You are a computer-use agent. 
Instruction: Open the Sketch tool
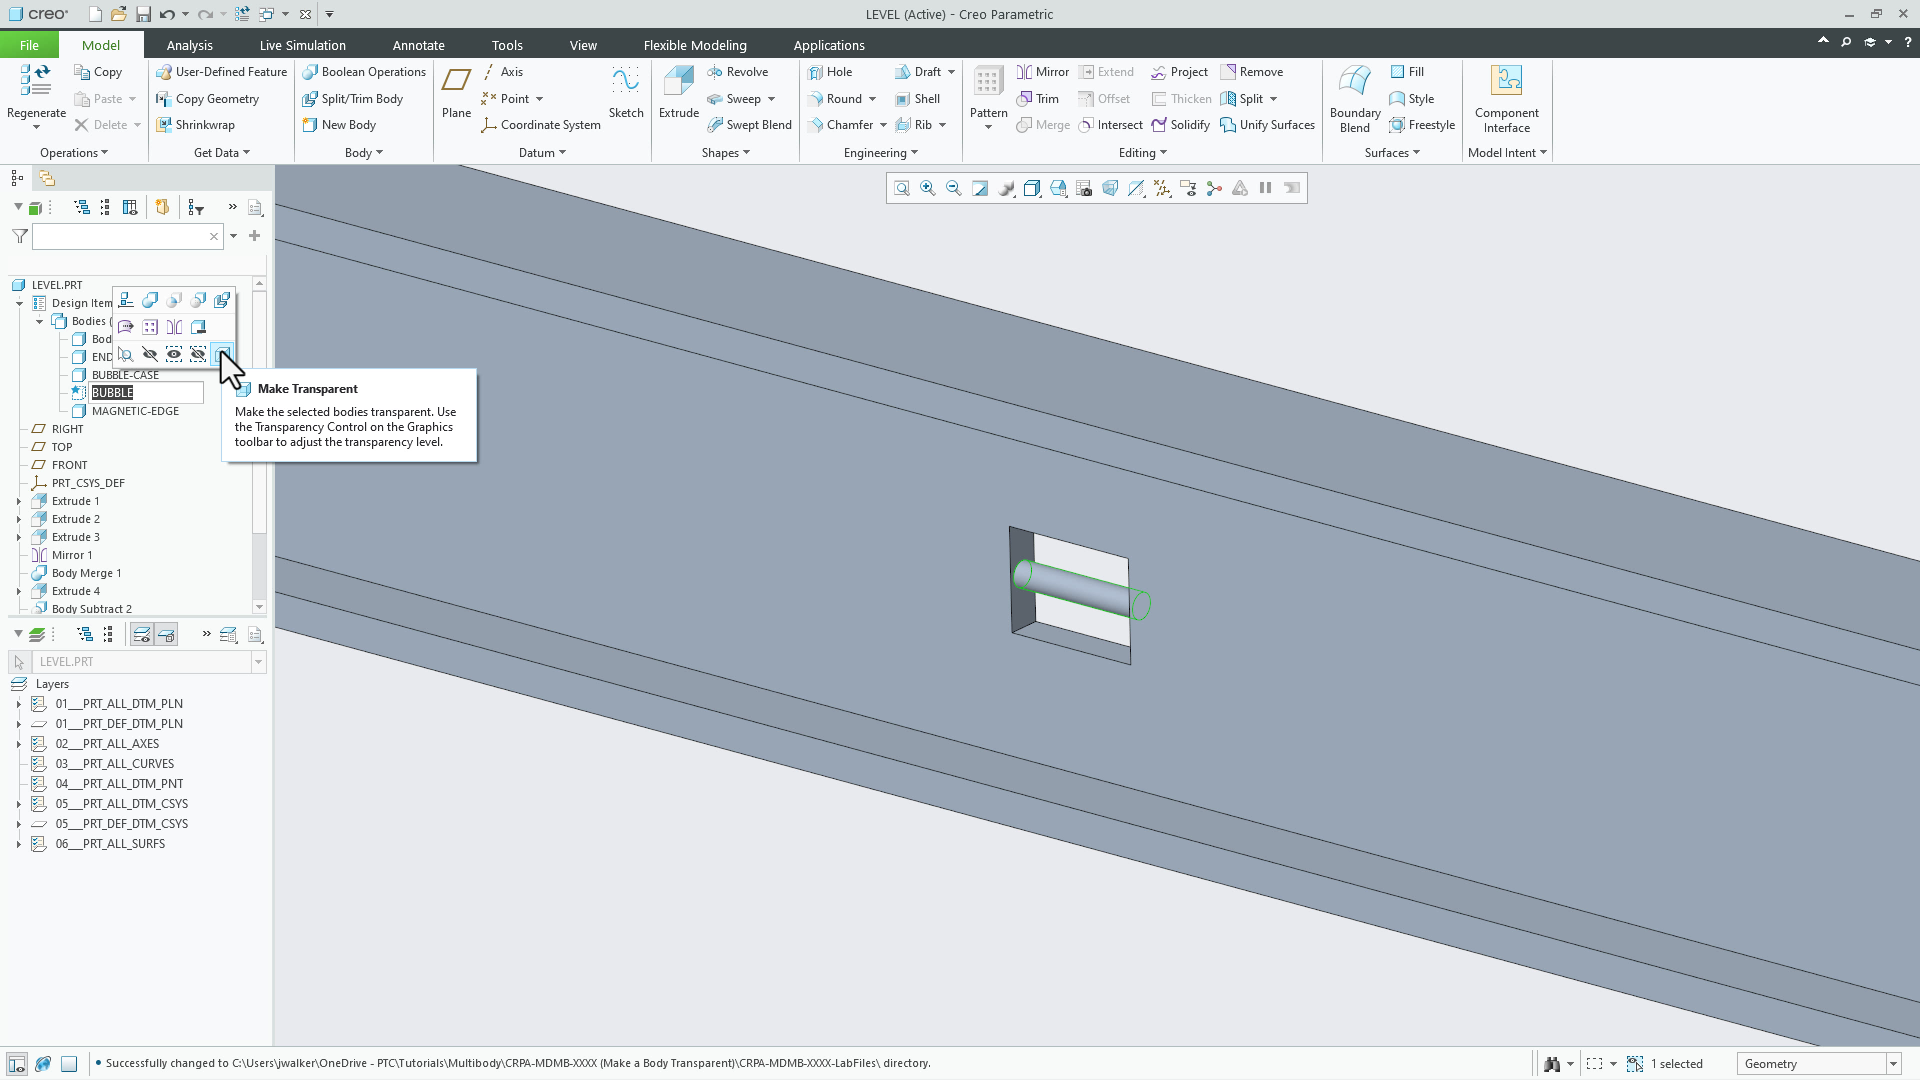tap(625, 95)
